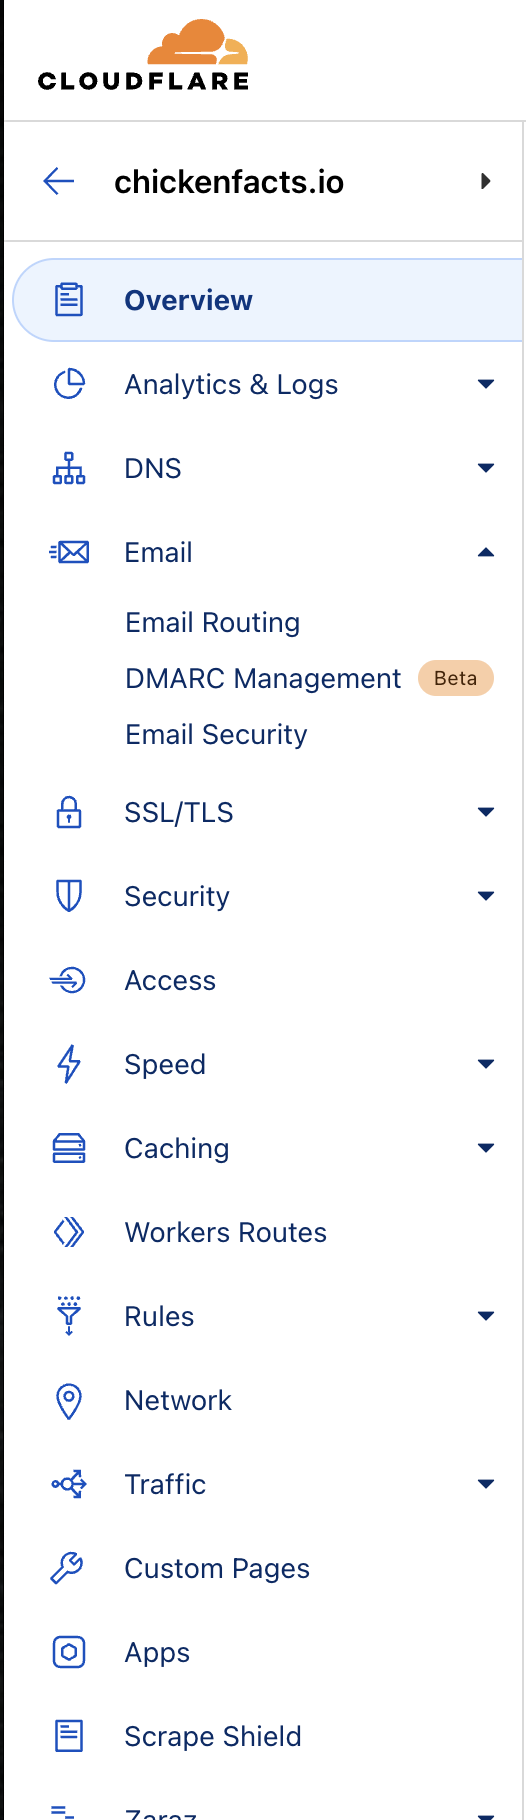Expand the SSL/TLS submenu arrow

[486, 812]
